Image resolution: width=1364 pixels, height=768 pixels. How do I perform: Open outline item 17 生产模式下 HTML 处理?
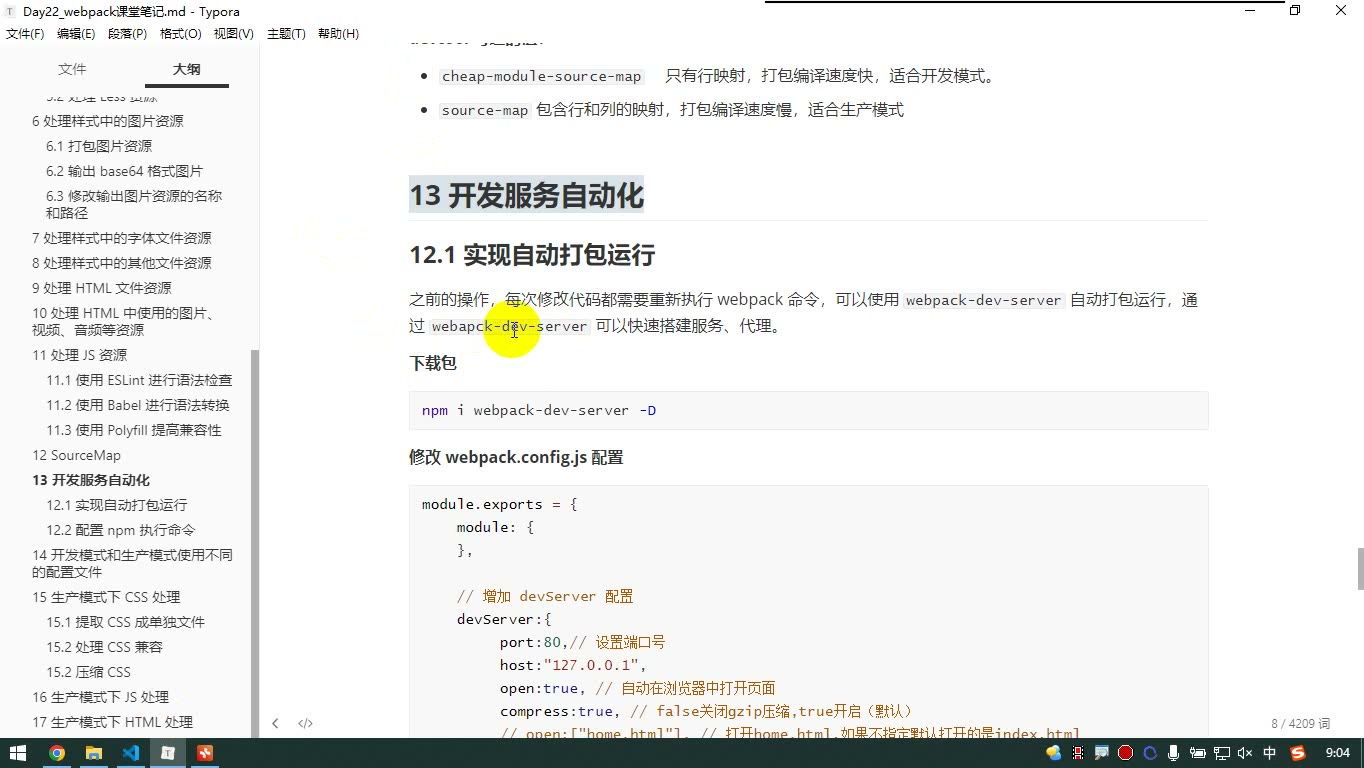[112, 722]
